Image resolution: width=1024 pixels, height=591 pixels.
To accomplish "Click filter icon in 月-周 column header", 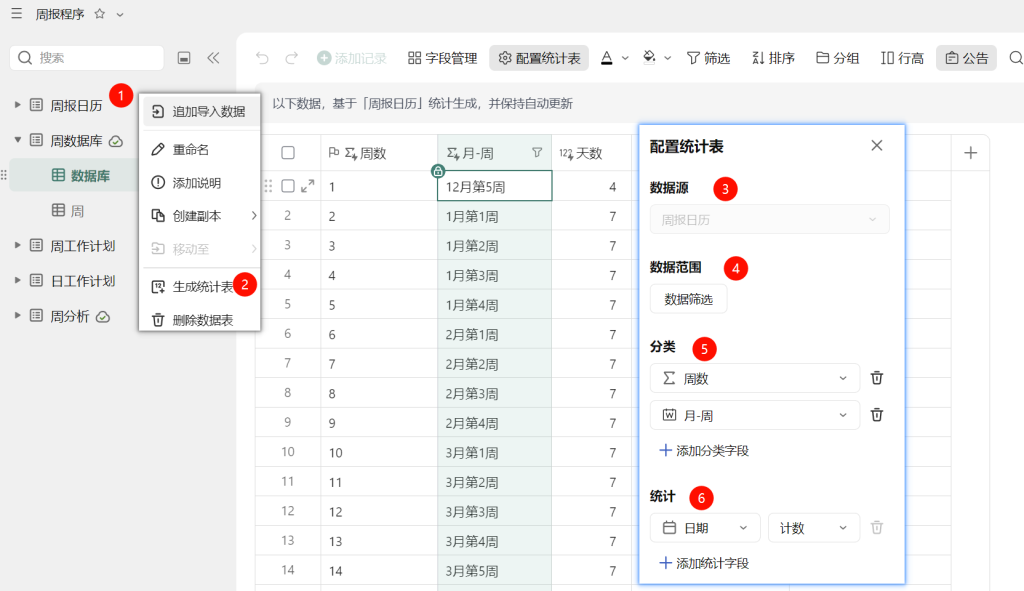I will click(x=537, y=153).
